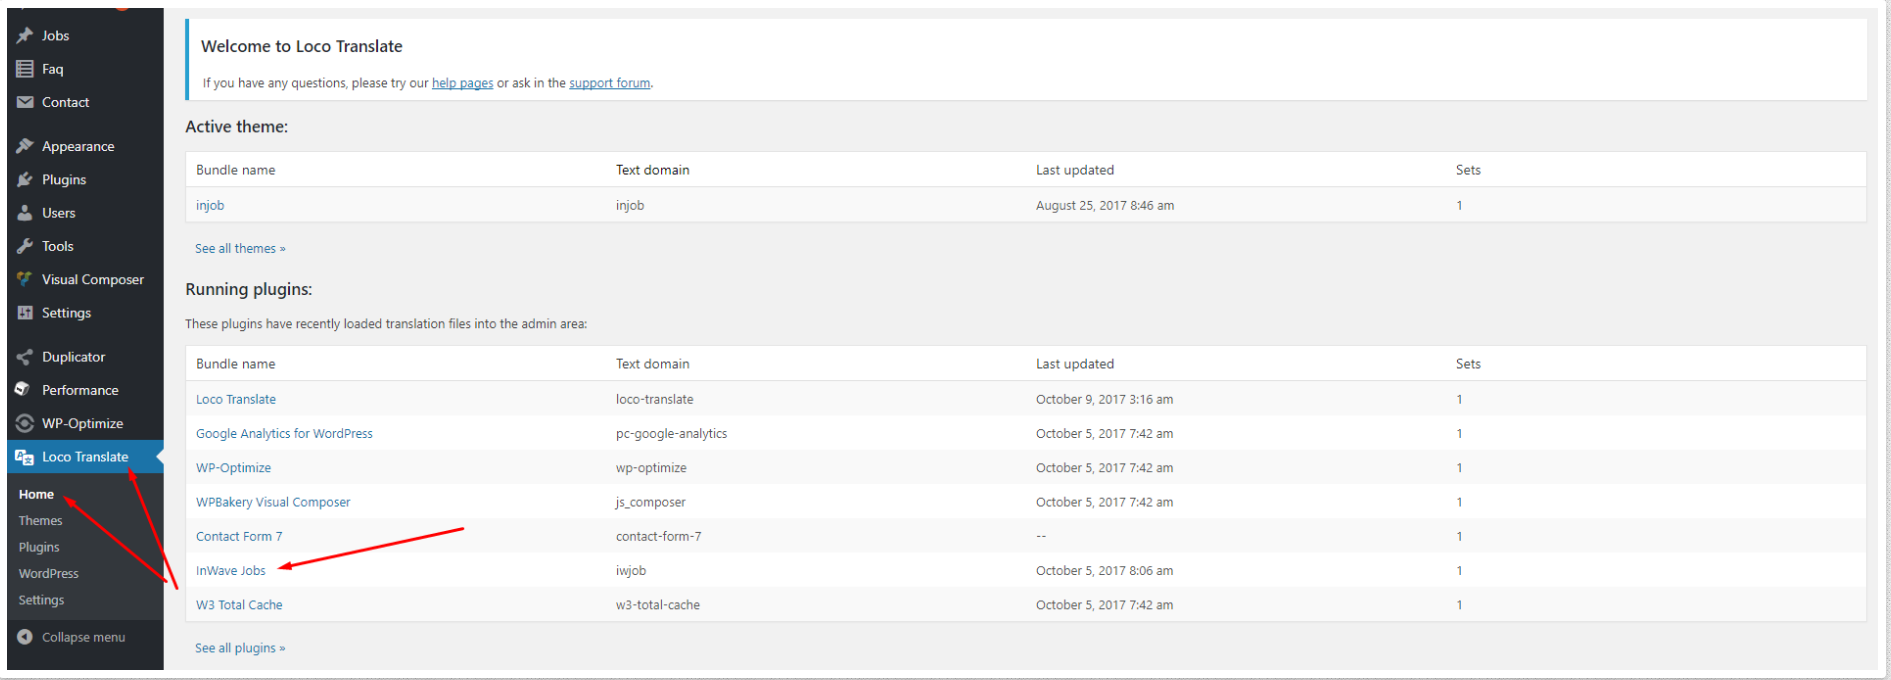This screenshot has height=680, width=1891.
Task: Click the Faq list icon
Action: click(25, 69)
